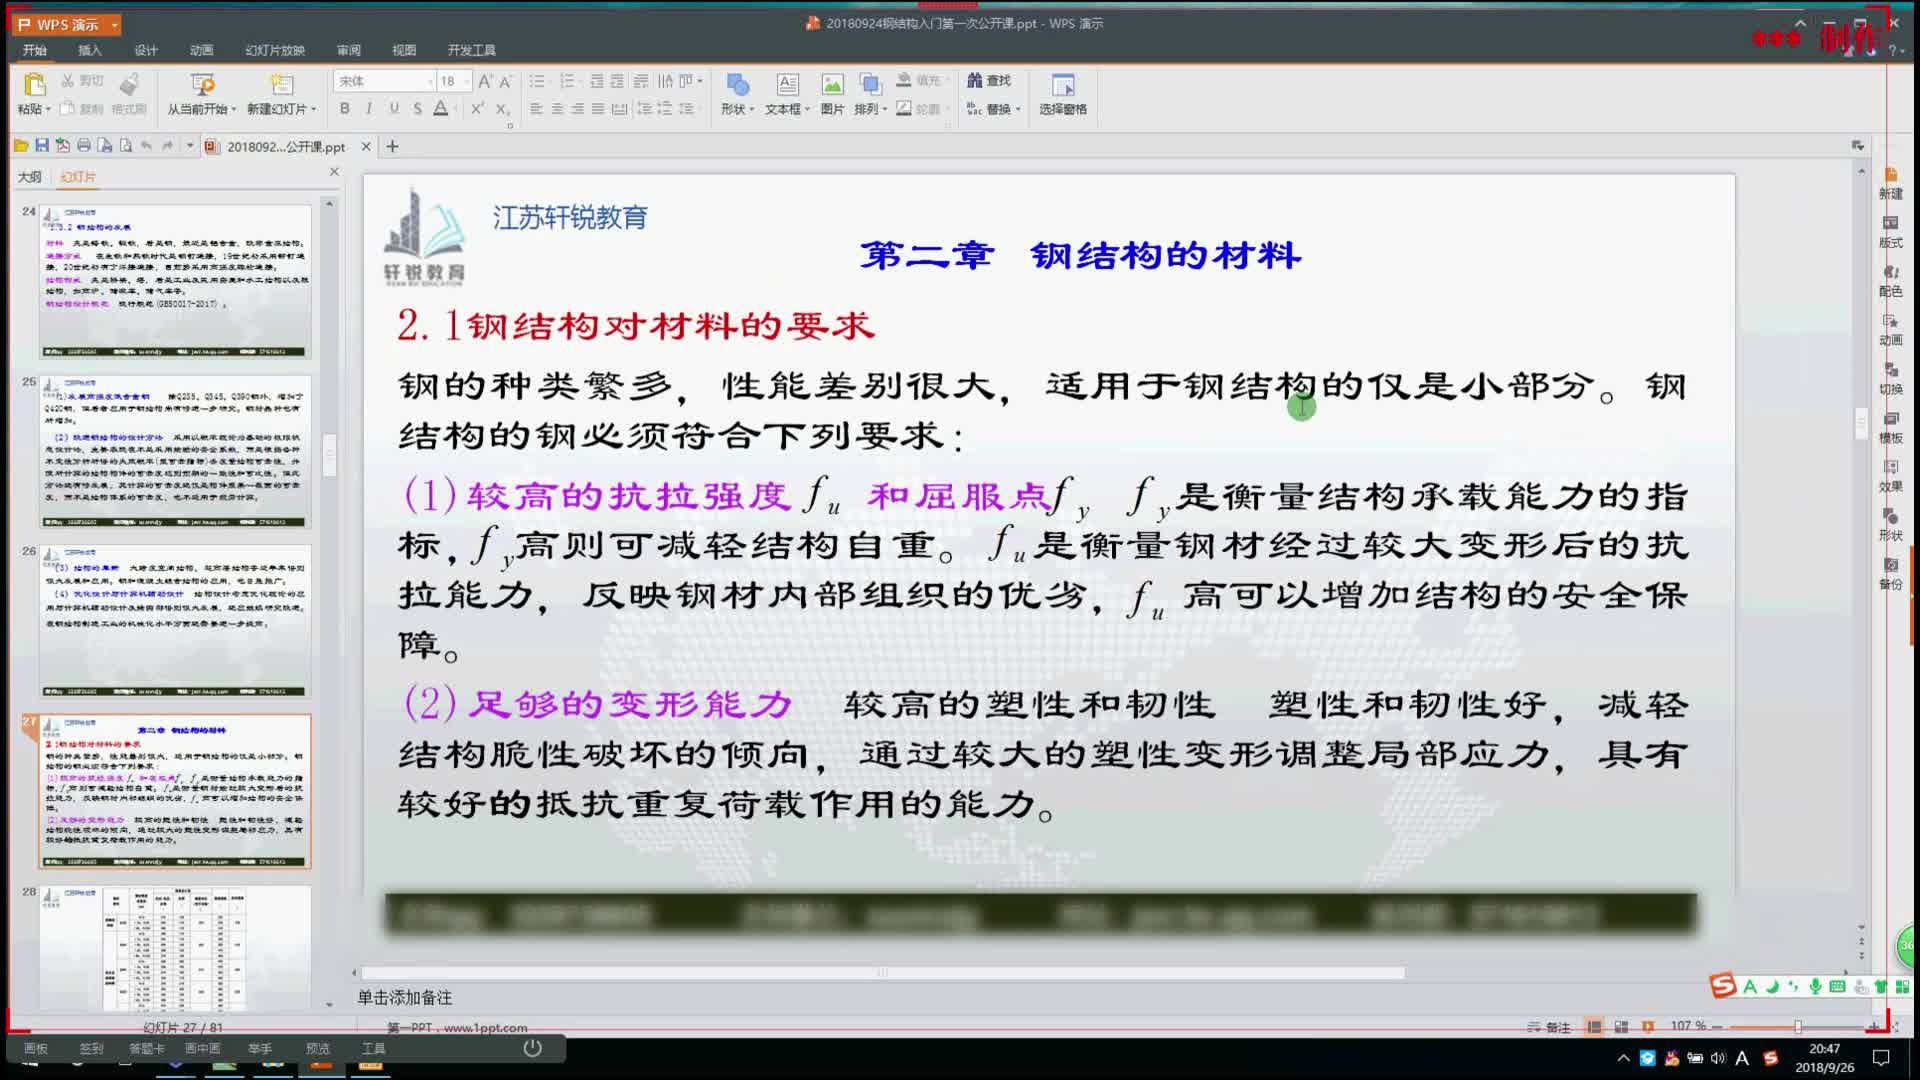
Task: Click the zoom slider handle
Action: pos(1797,1027)
